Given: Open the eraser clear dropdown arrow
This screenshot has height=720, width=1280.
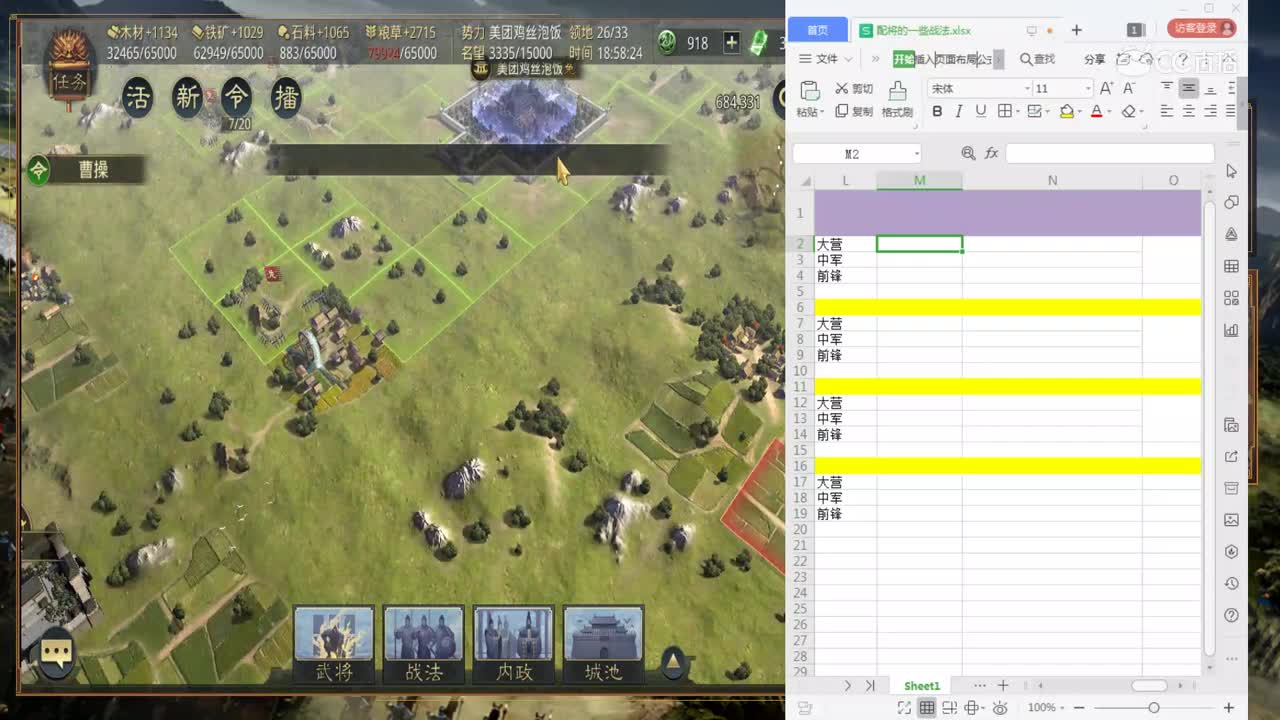Looking at the screenshot, I should pos(1142,112).
